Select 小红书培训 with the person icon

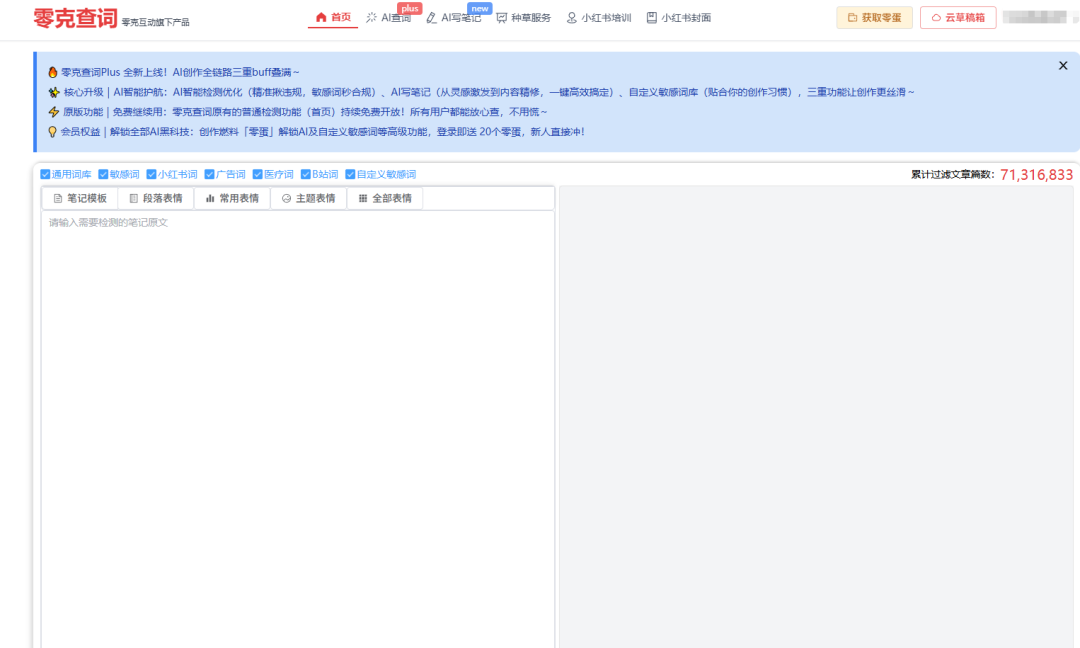570,17
